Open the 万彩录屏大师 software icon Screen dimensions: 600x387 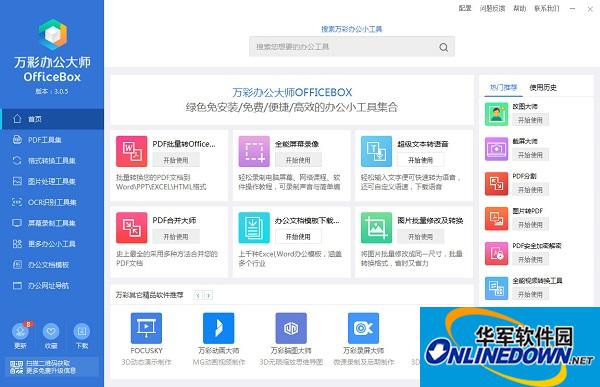click(364, 328)
